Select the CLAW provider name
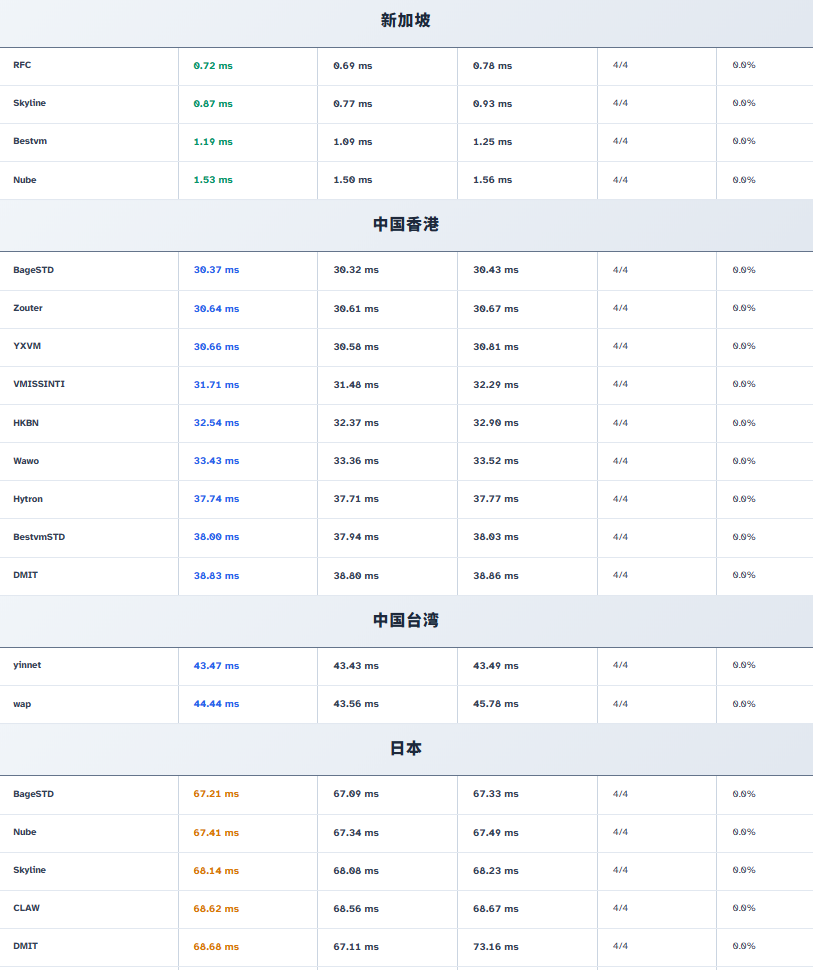The width and height of the screenshot is (813, 970). (x=27, y=908)
